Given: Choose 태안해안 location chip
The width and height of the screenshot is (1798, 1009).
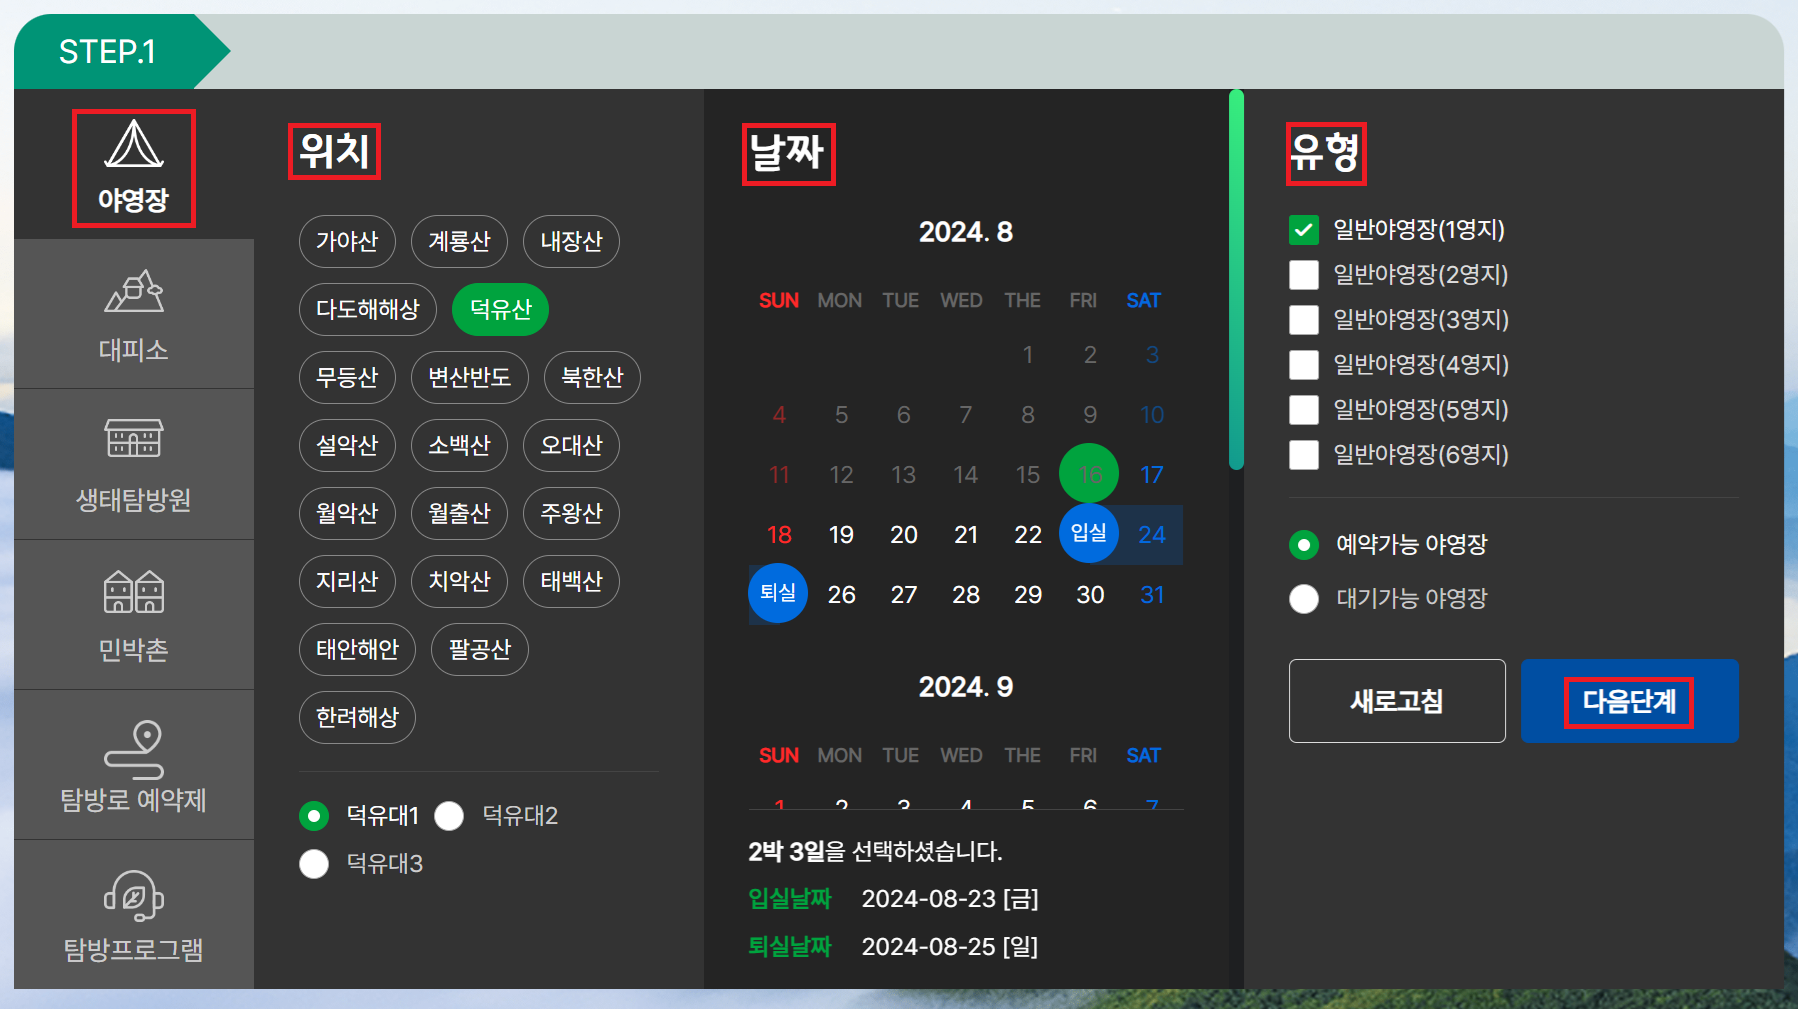Looking at the screenshot, I should click(x=357, y=650).
